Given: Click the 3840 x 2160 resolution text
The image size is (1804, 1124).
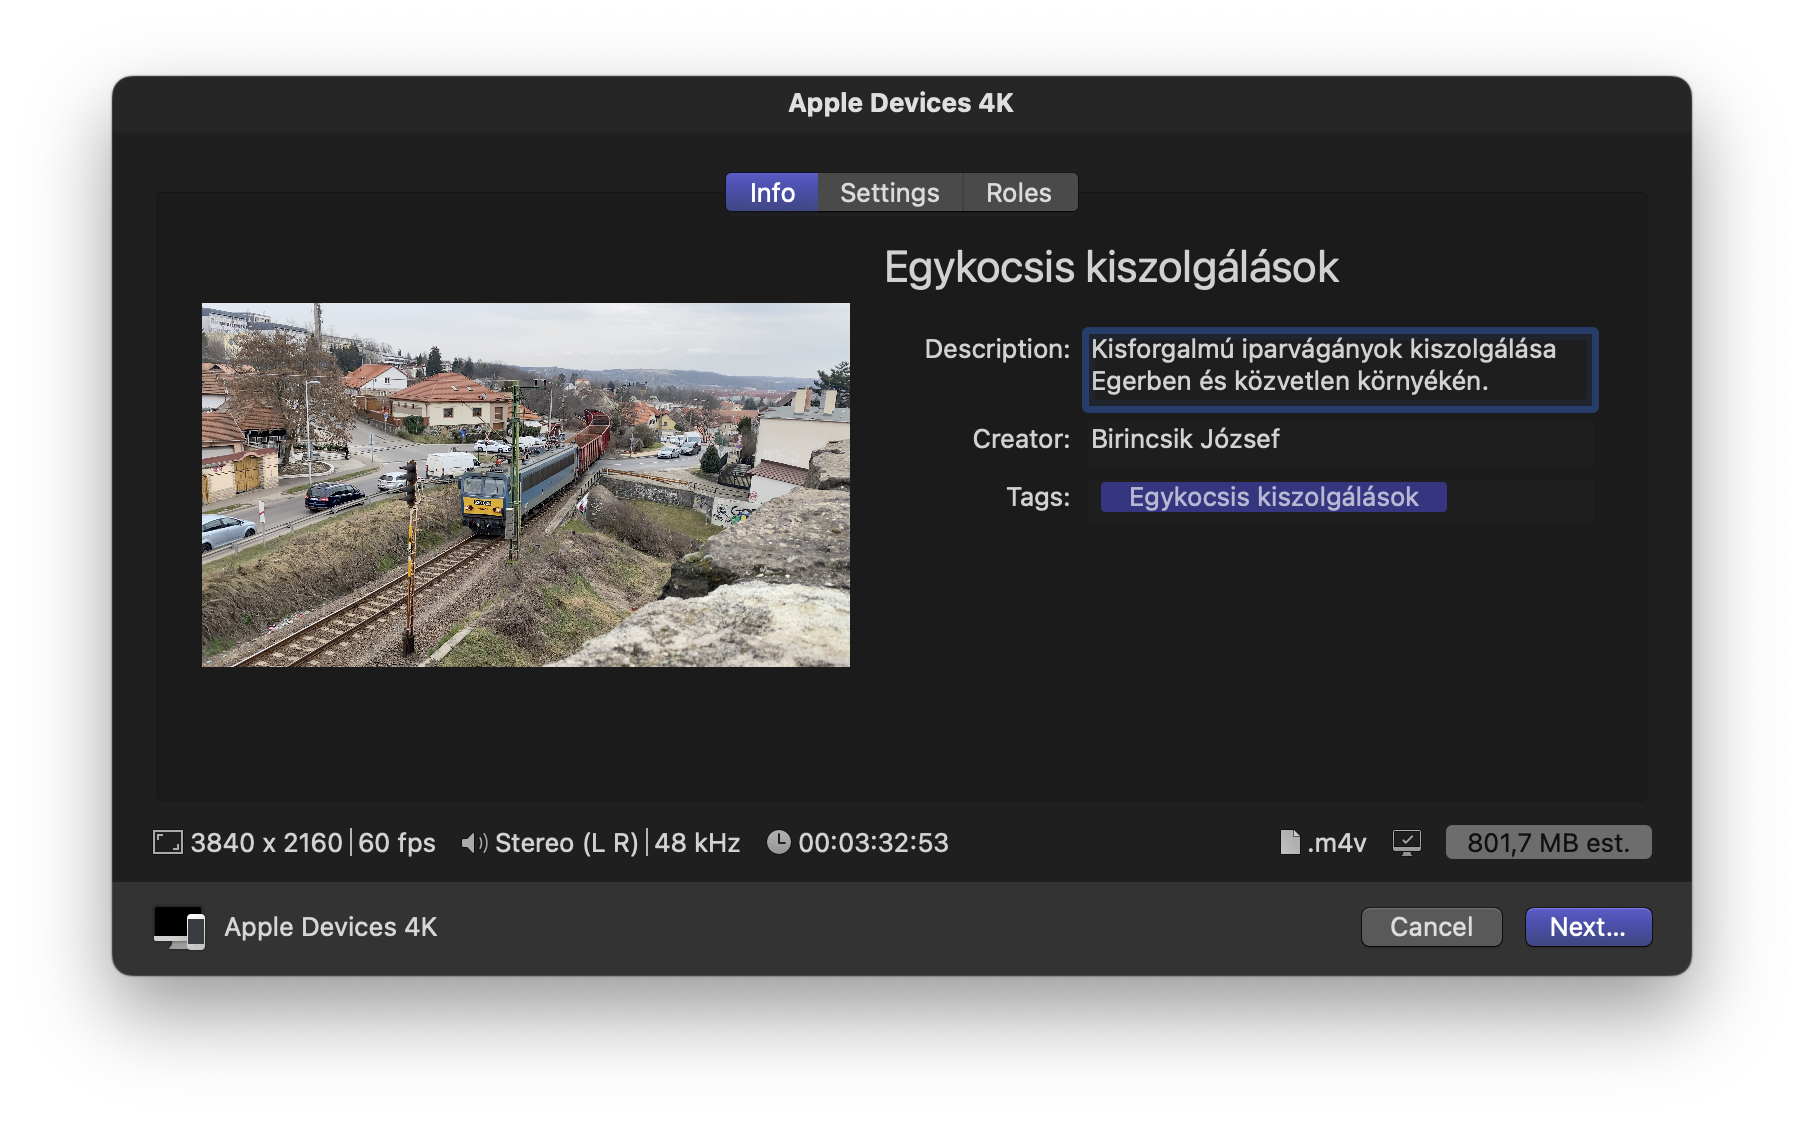Looking at the screenshot, I should 266,843.
